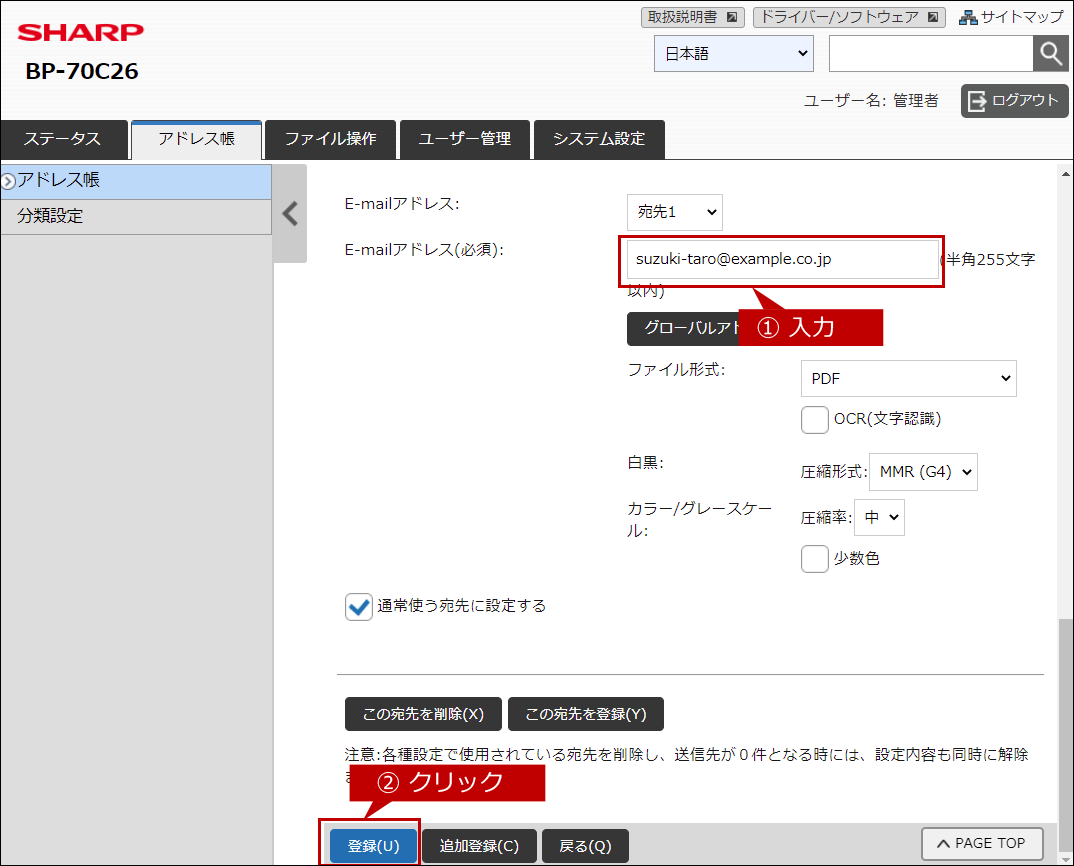The width and height of the screenshot is (1074, 866).
Task: Open the 日本語 language dropdown
Action: click(x=734, y=53)
